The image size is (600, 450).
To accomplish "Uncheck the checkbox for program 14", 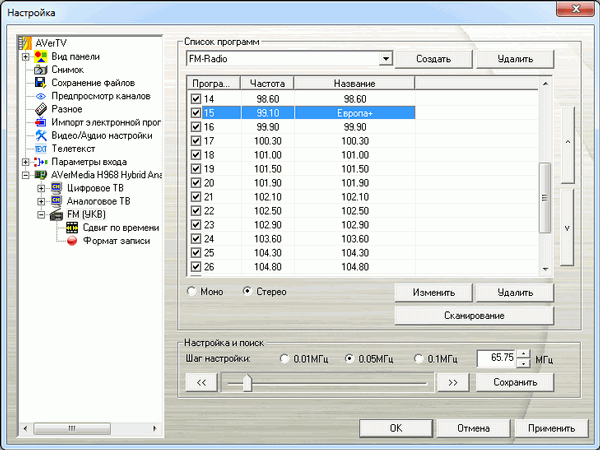I will pos(195,100).
